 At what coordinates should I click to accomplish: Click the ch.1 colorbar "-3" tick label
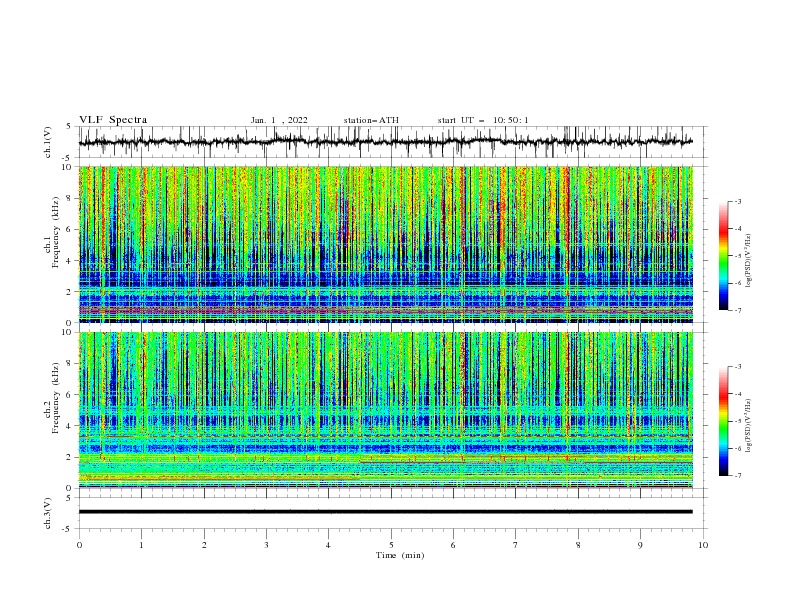tap(738, 201)
